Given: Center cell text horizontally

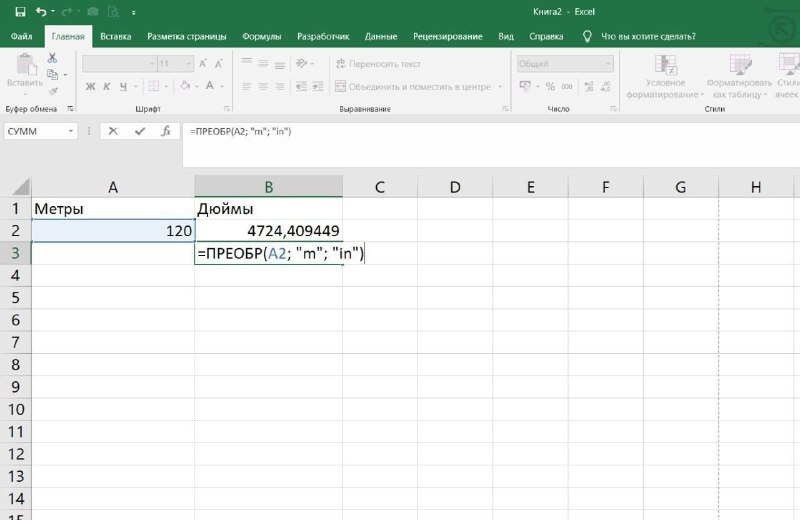Looking at the screenshot, I should tap(263, 86).
